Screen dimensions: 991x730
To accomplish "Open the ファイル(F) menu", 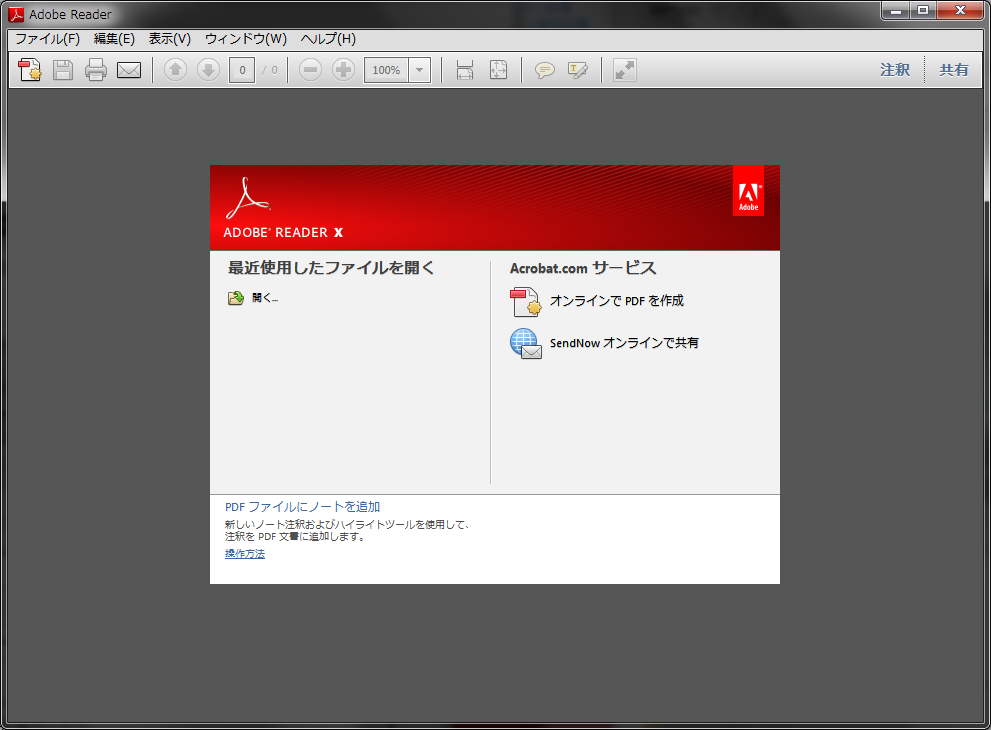I will (47, 39).
